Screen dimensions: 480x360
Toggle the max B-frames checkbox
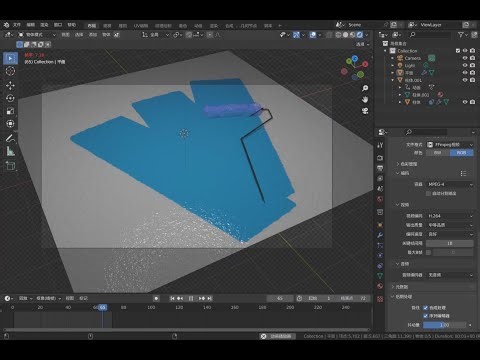429,253
